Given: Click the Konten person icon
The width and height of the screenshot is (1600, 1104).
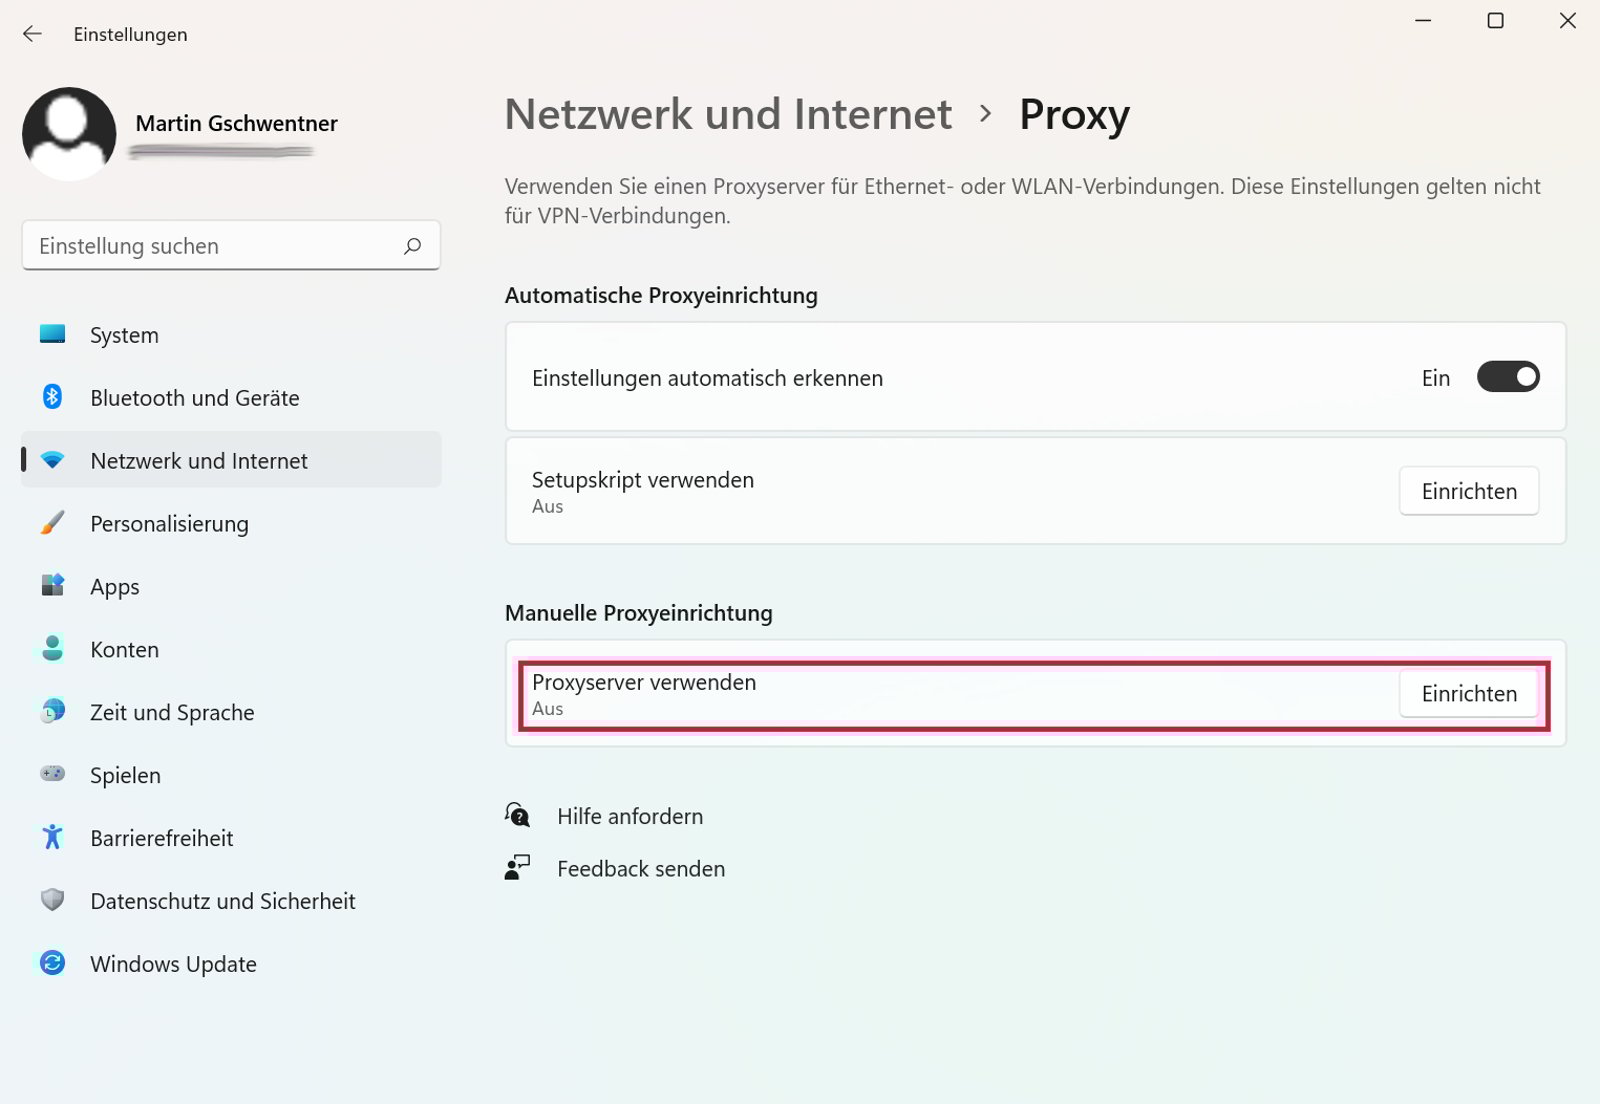Looking at the screenshot, I should (52, 649).
